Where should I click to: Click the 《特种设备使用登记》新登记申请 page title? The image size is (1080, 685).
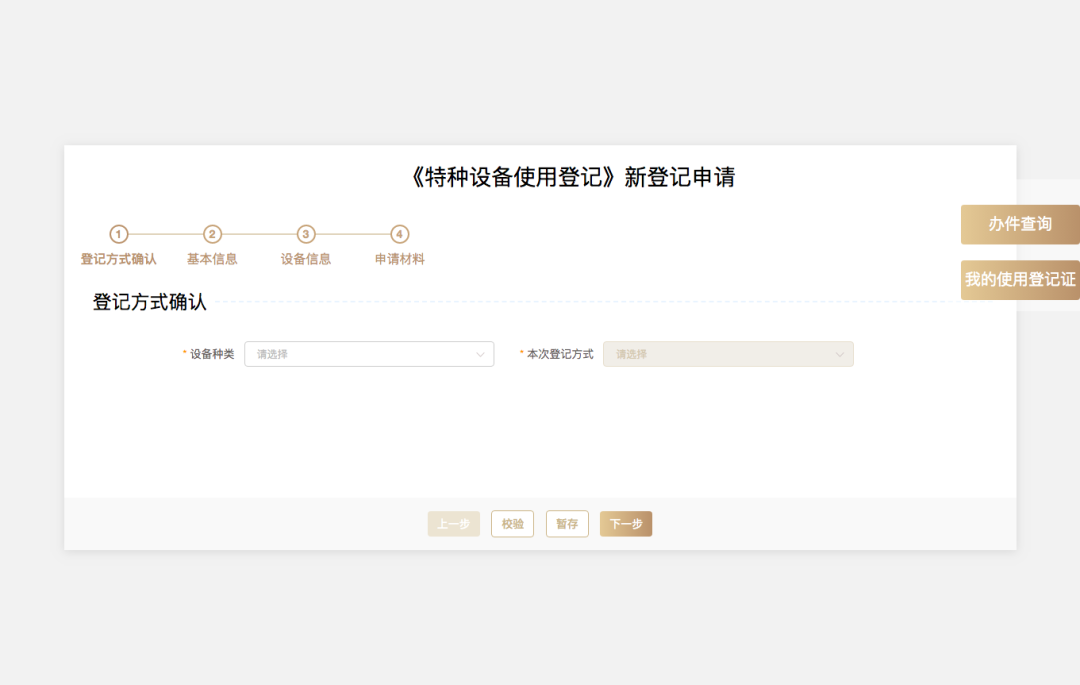(573, 178)
